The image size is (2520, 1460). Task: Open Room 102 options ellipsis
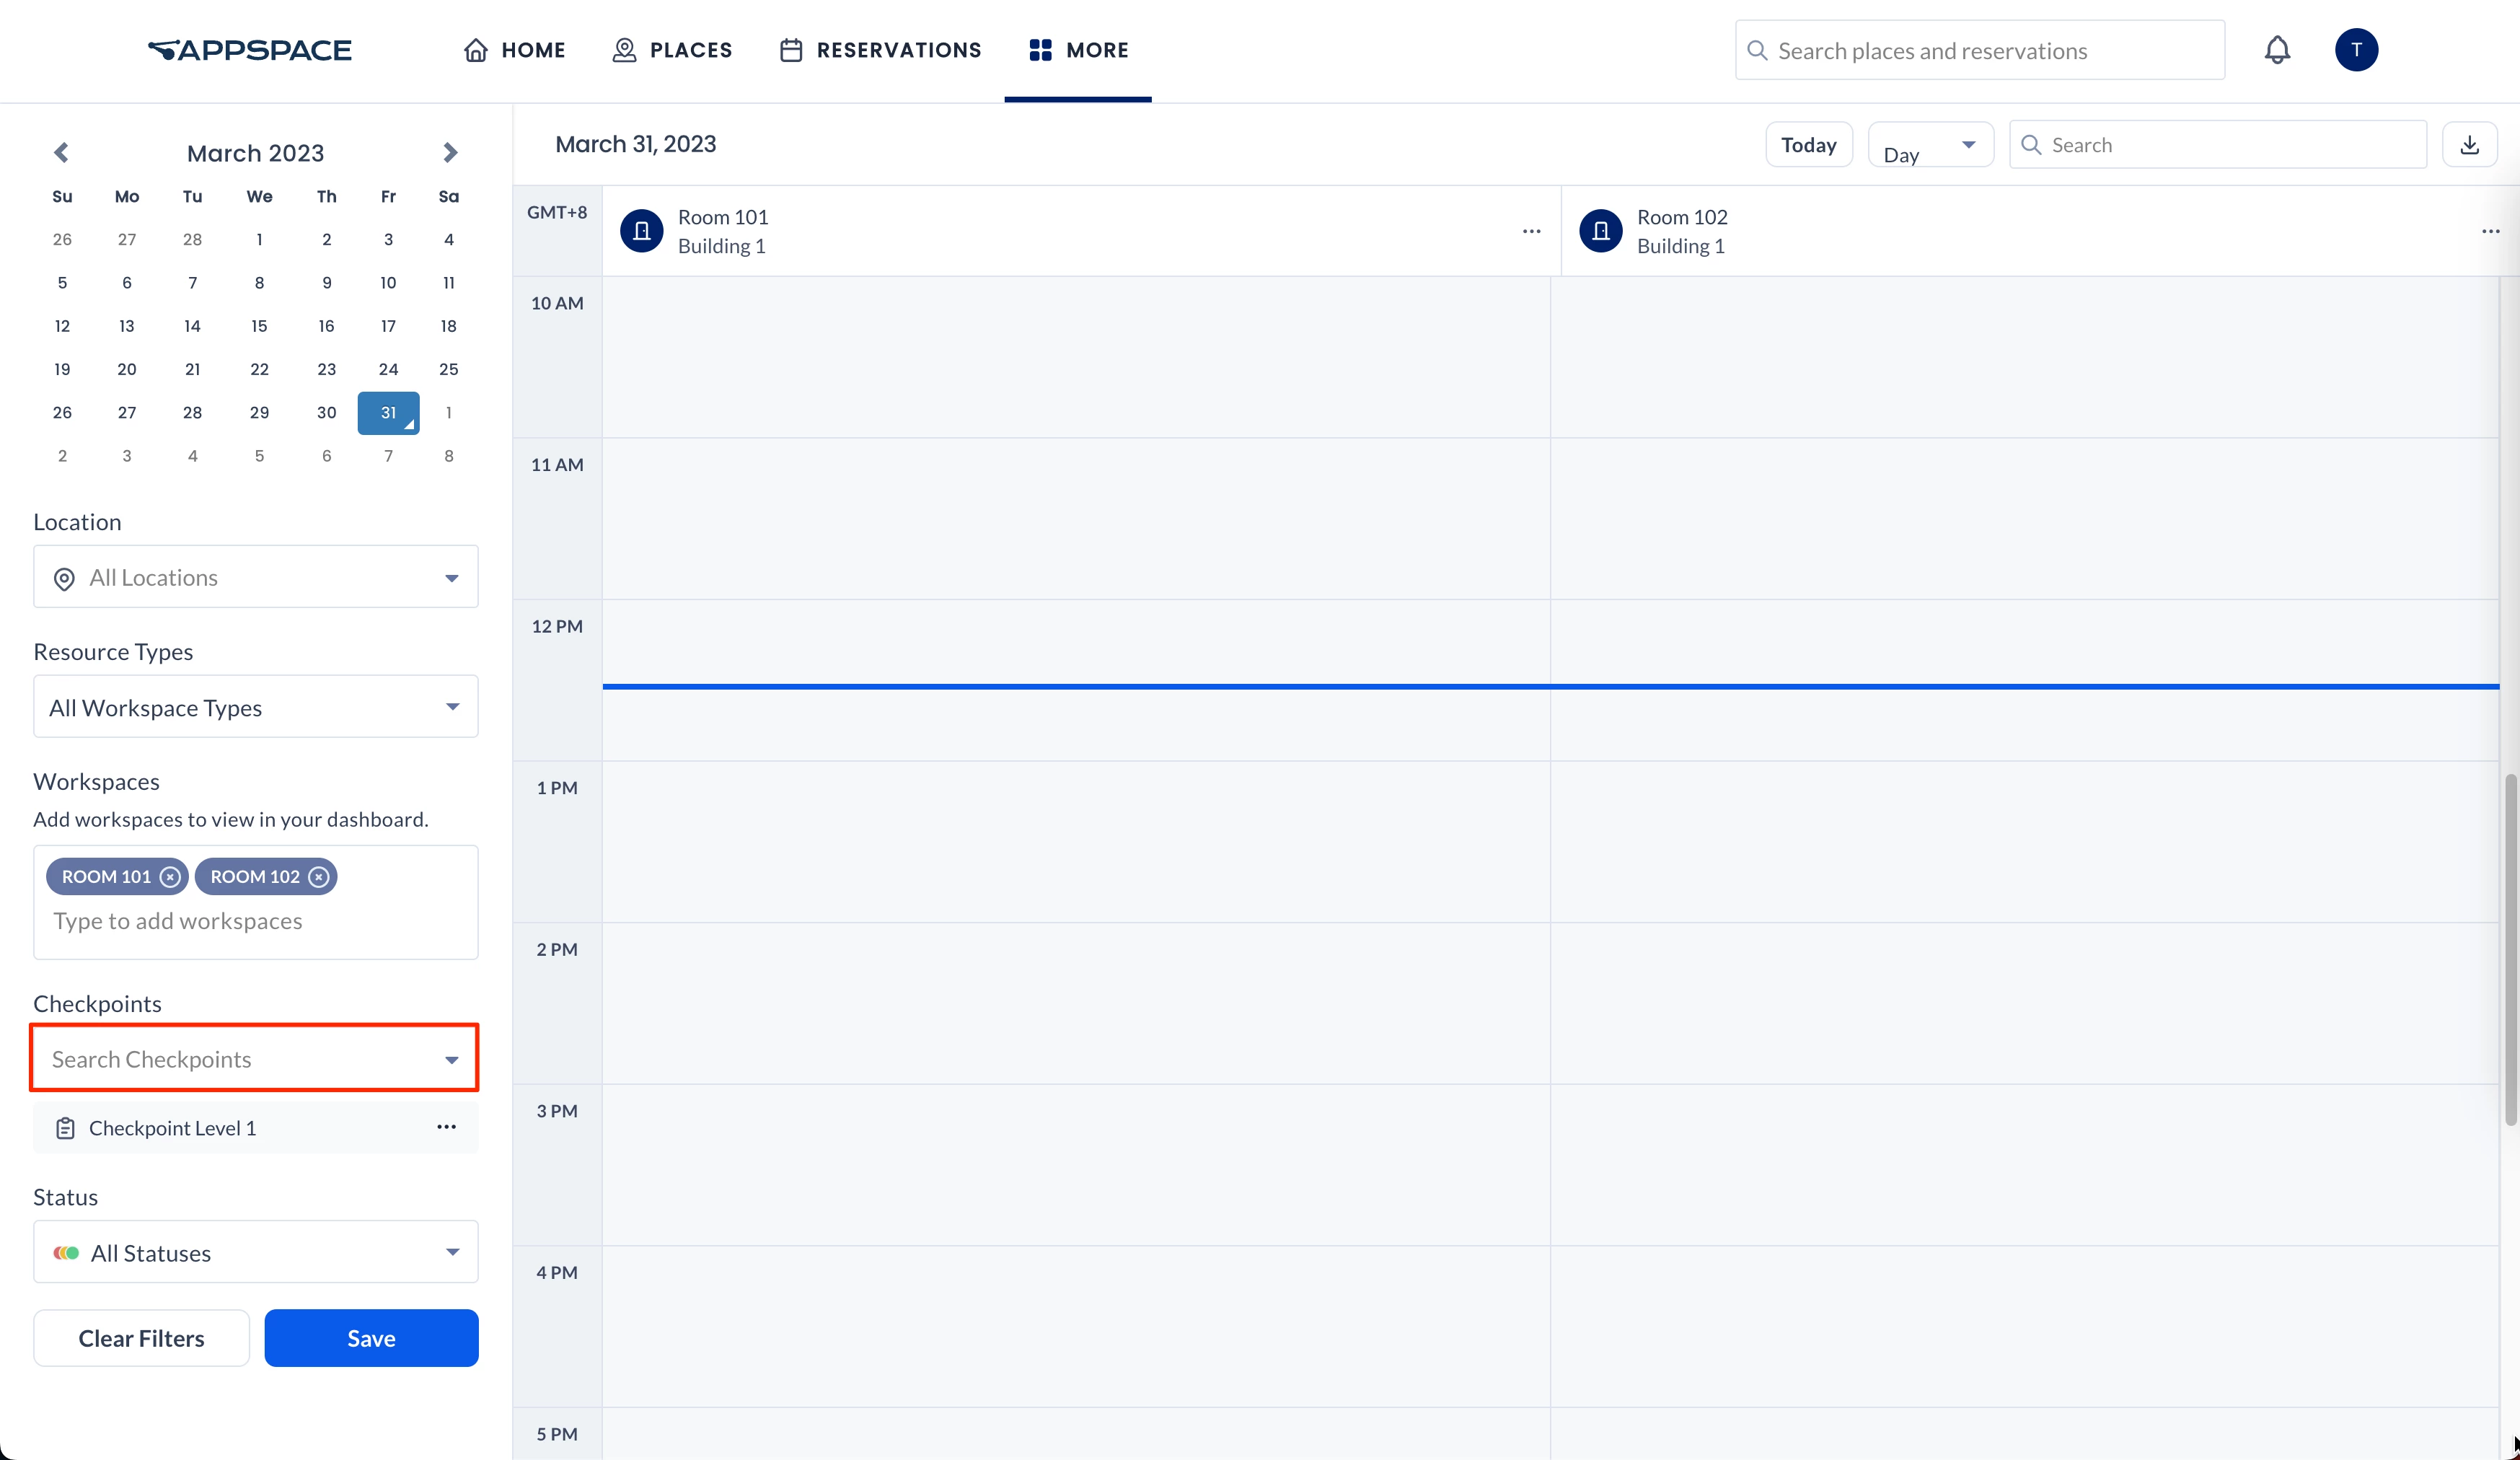coord(2490,231)
